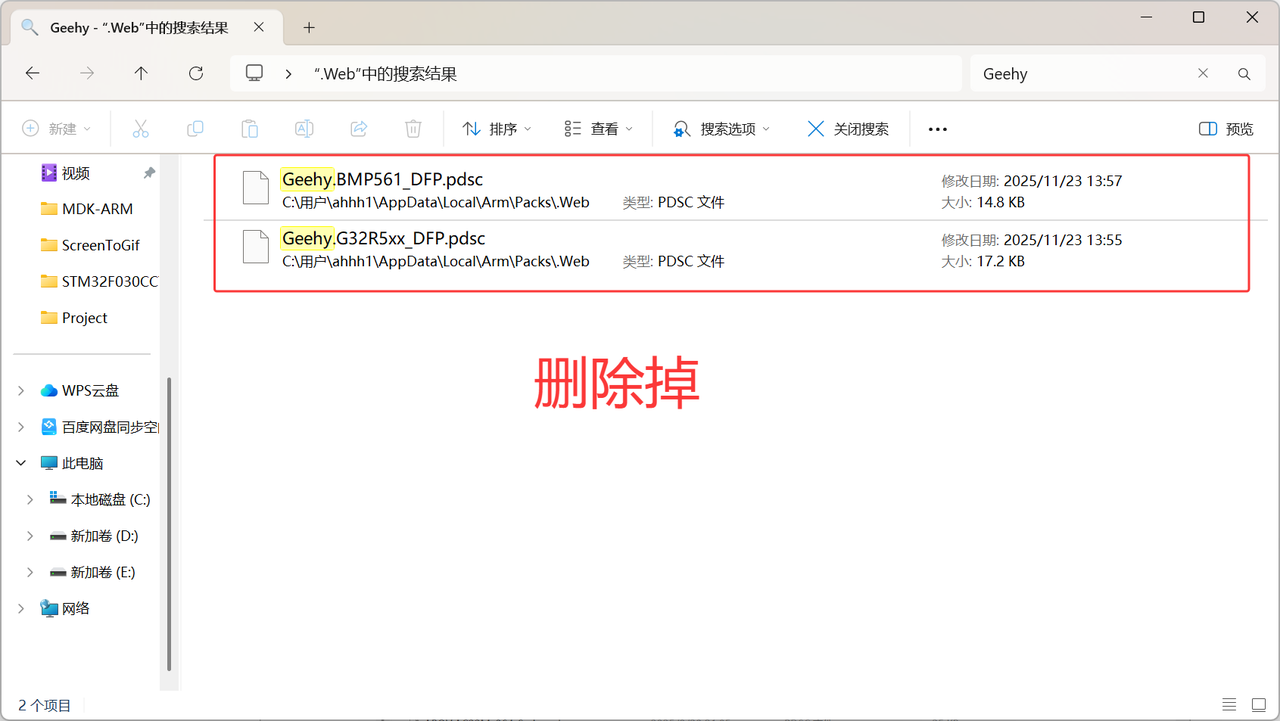This screenshot has width=1280, height=721.
Task: Click the Copy icon in the toolbar
Action: (195, 129)
